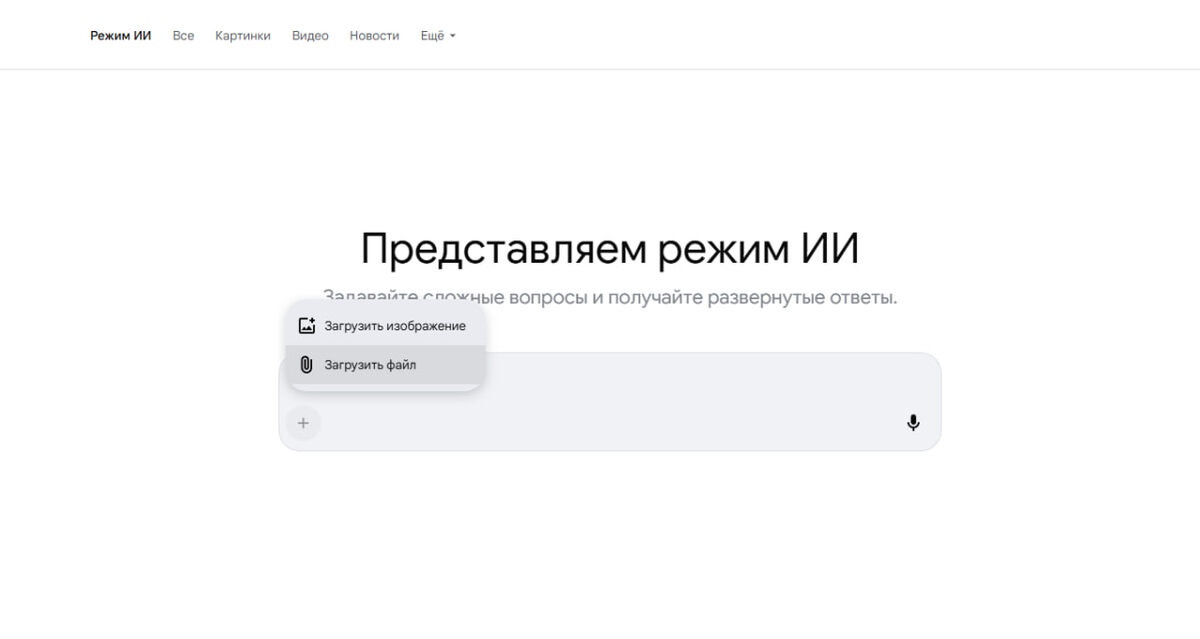The width and height of the screenshot is (1200, 639).
Task: Select "Загрузить изображение" menu entry
Action: coord(386,326)
